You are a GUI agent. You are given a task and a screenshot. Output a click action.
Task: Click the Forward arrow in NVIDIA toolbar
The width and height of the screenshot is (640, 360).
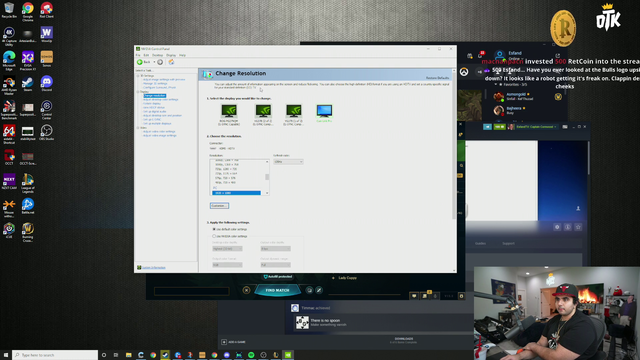point(160,62)
